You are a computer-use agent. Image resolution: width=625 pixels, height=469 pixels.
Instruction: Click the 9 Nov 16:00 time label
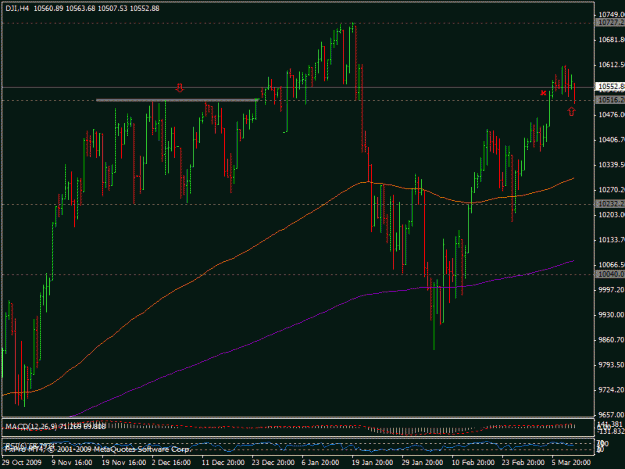click(72, 463)
